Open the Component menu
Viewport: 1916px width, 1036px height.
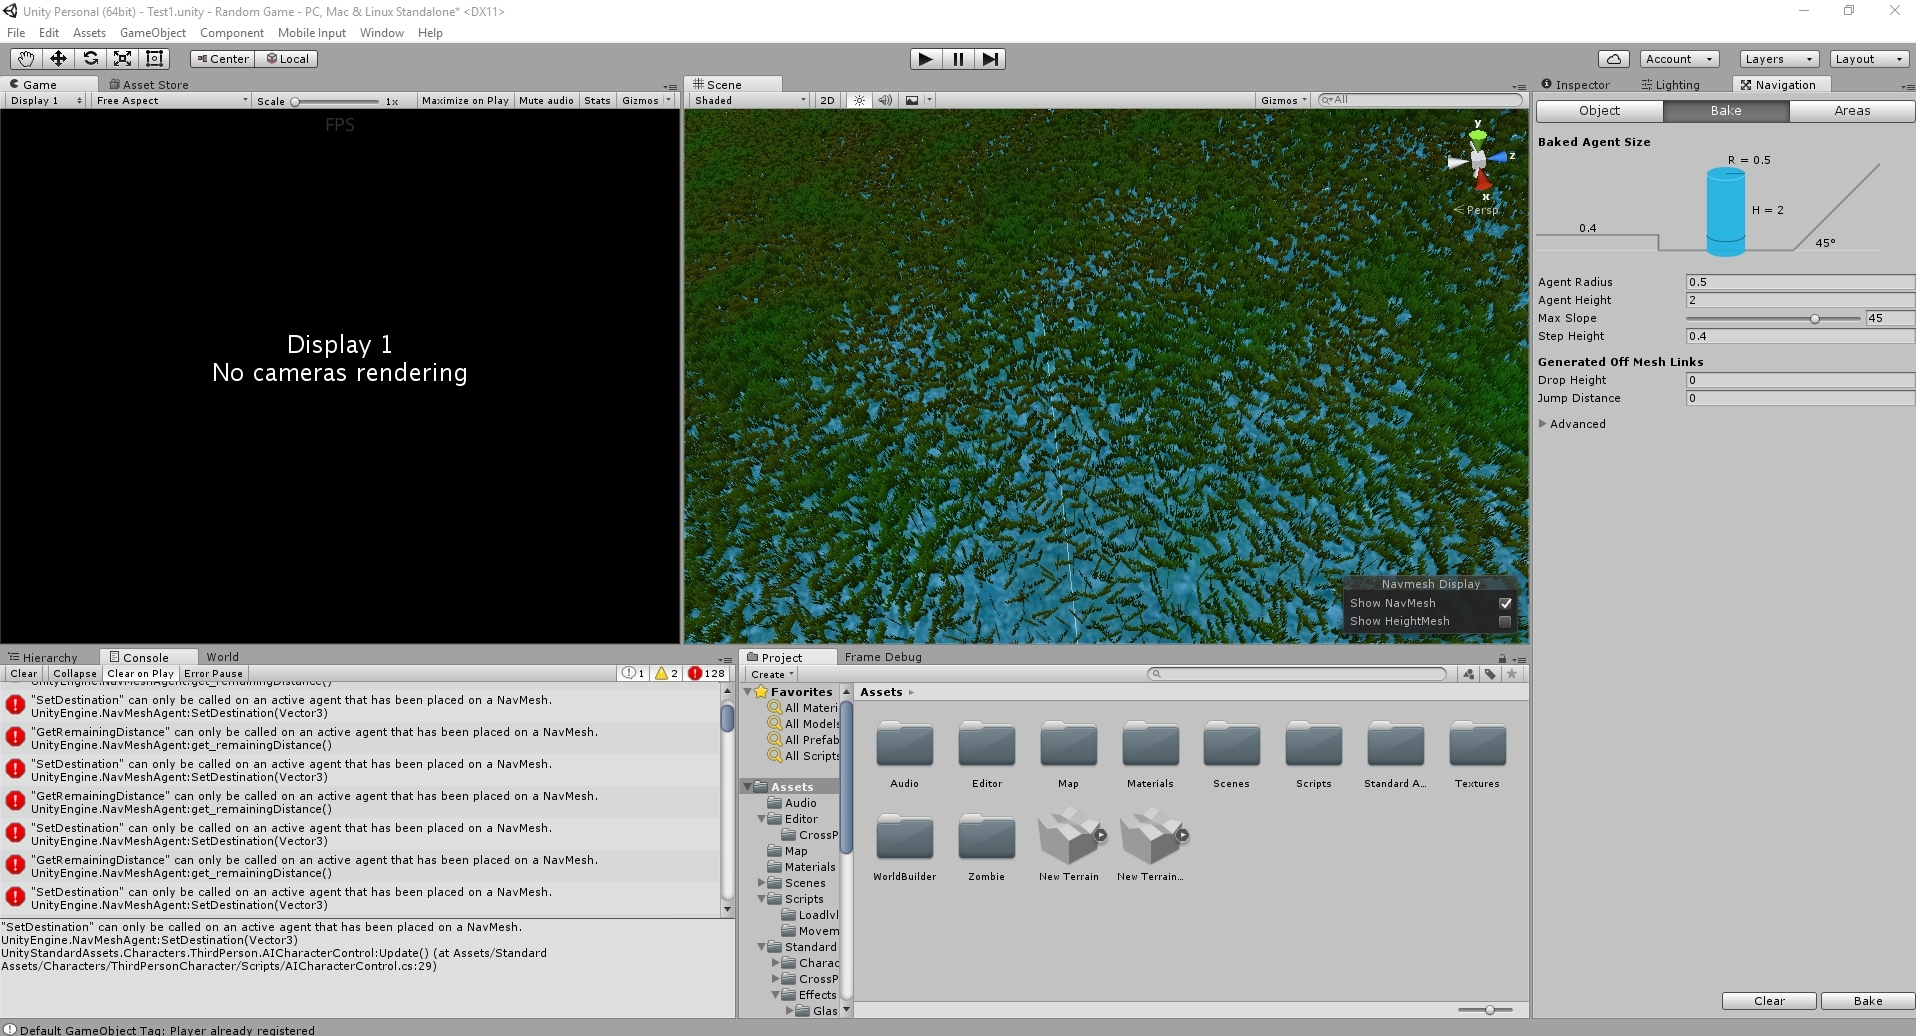(x=231, y=33)
